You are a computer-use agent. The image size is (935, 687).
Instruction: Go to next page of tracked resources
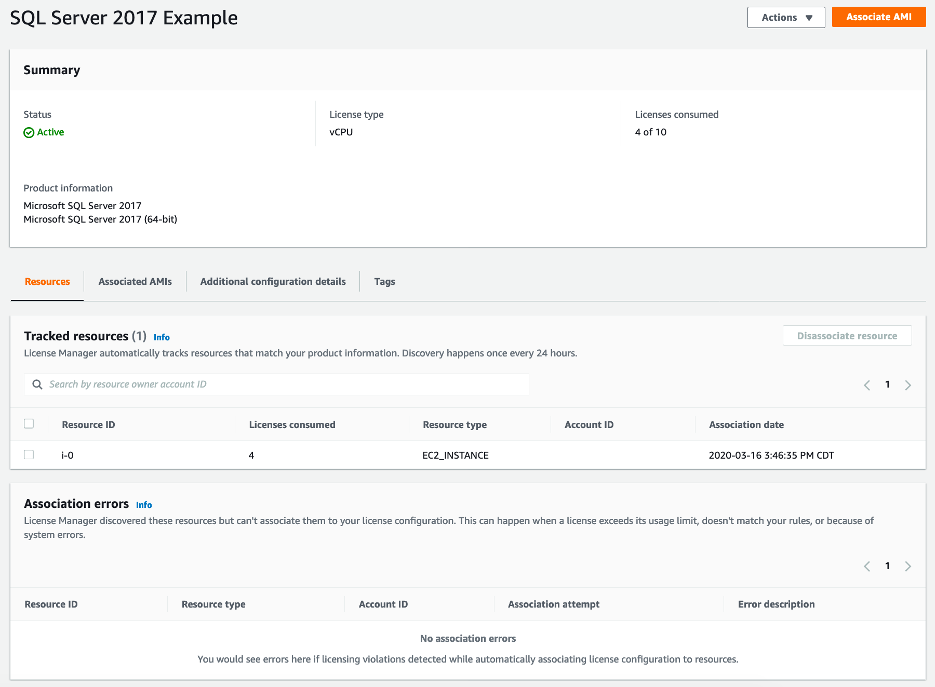click(x=908, y=385)
